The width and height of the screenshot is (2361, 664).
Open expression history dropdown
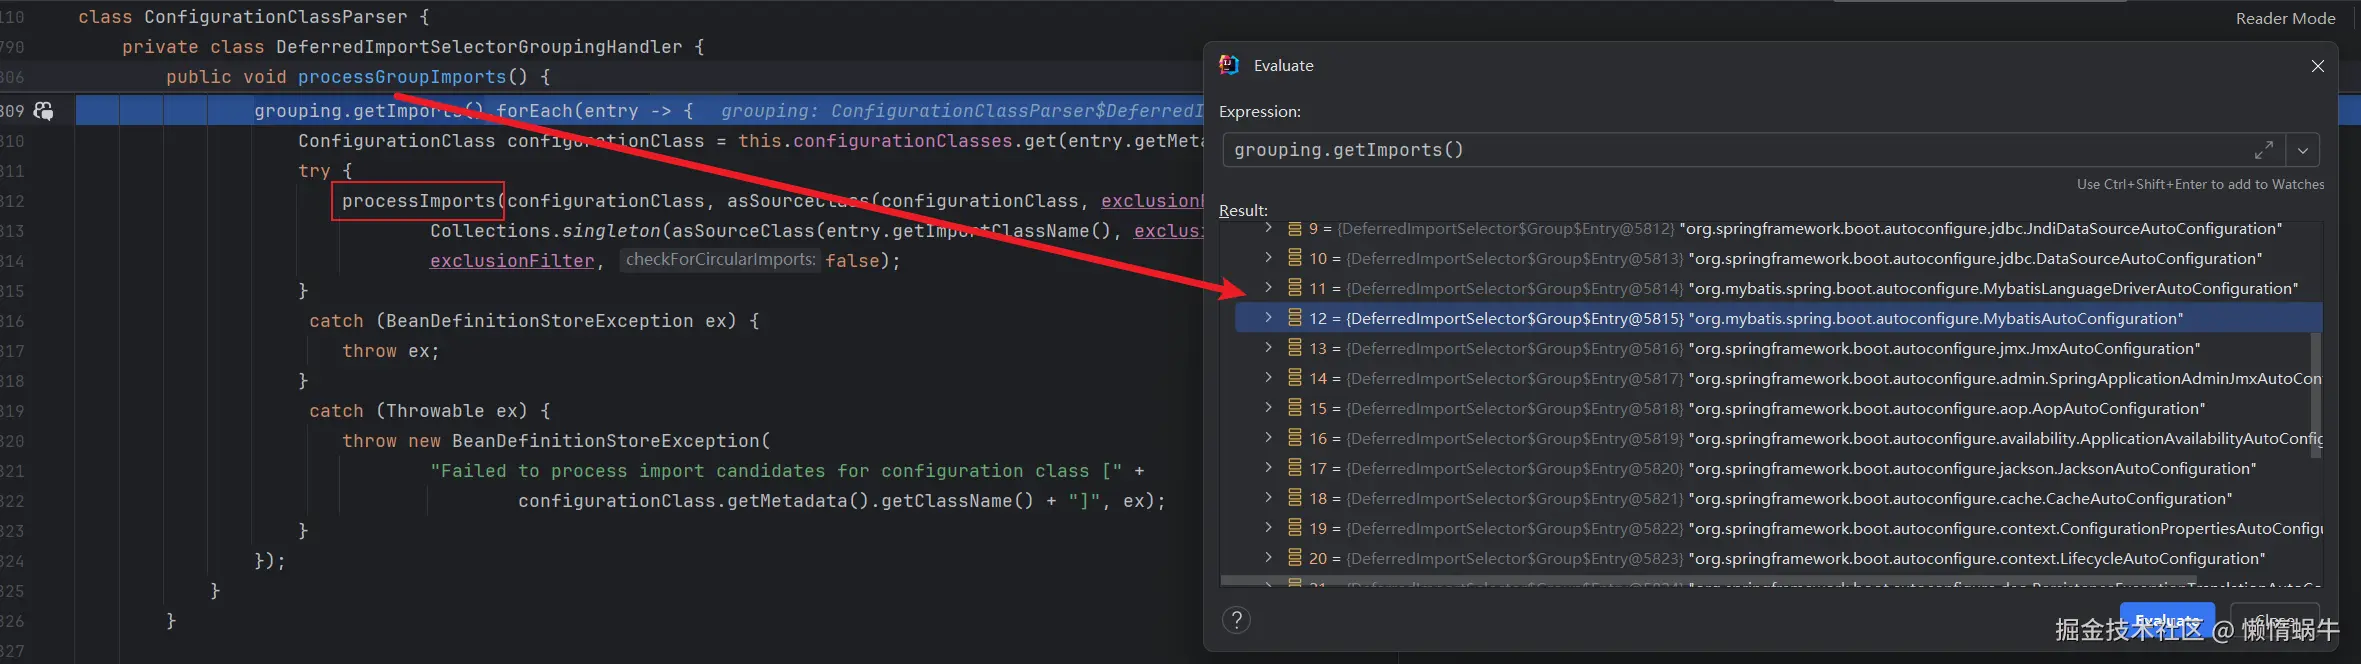click(x=2303, y=150)
